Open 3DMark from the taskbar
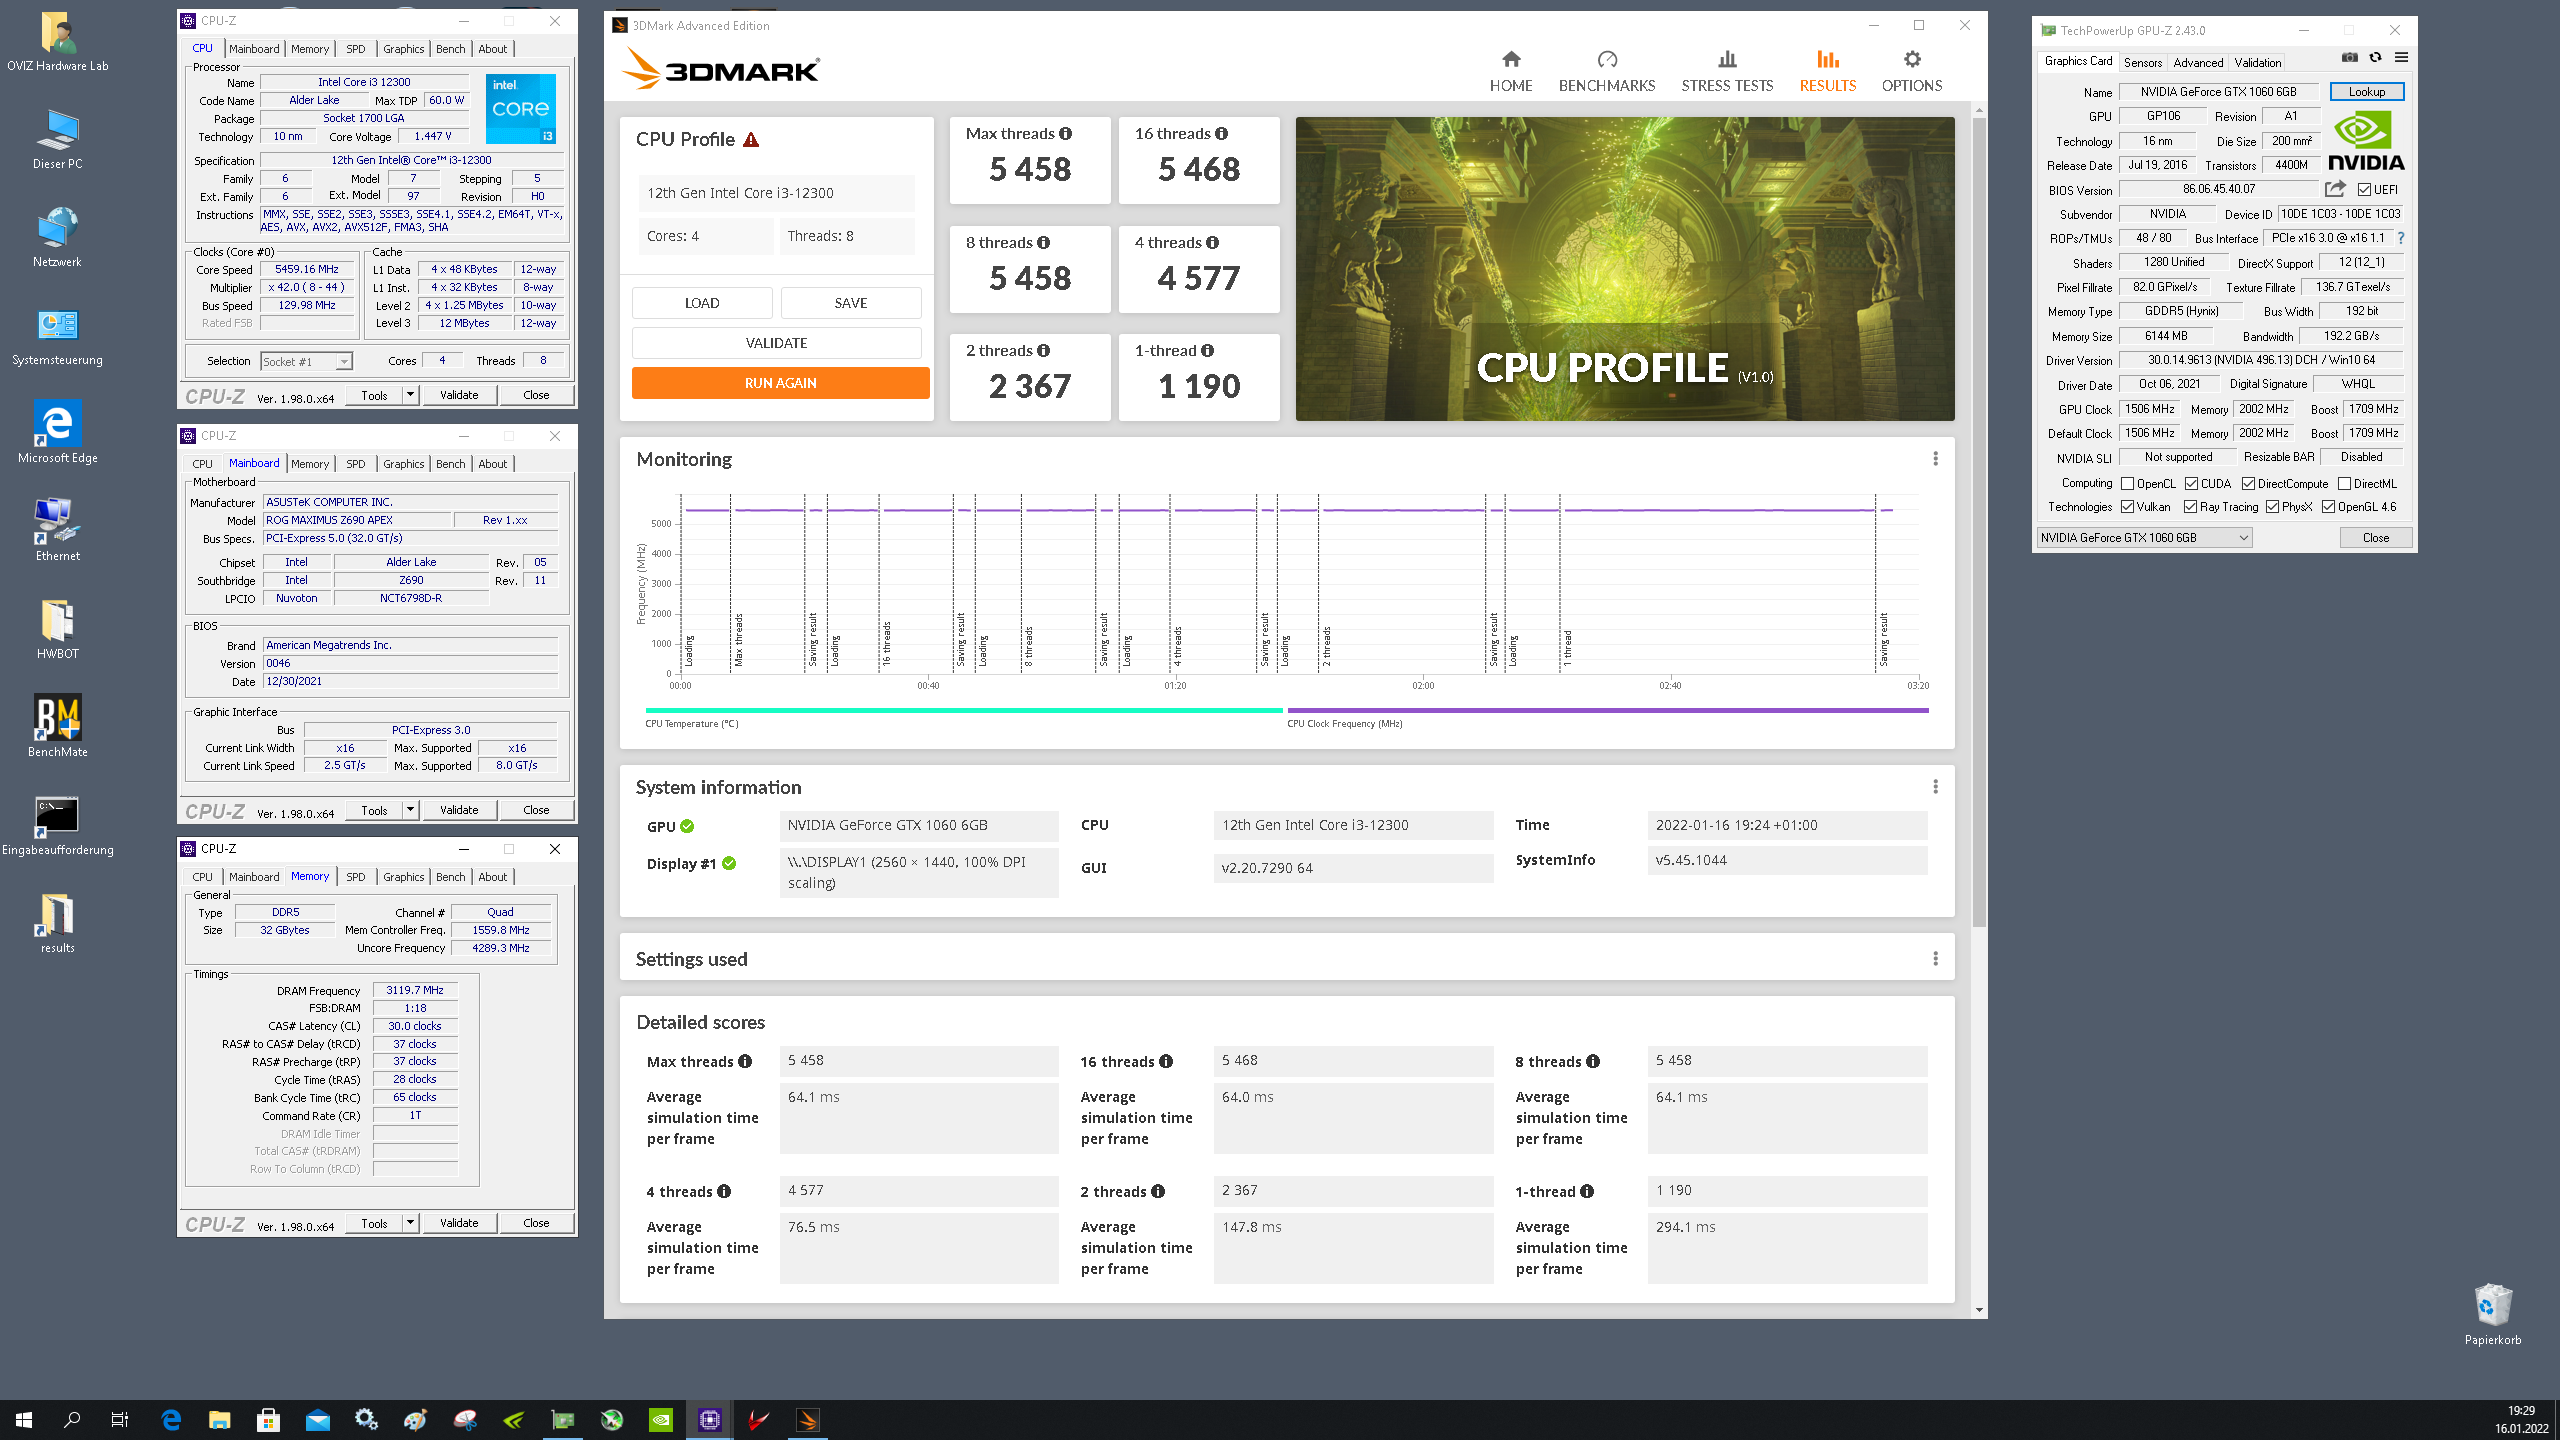2560x1440 pixels. click(x=807, y=1419)
